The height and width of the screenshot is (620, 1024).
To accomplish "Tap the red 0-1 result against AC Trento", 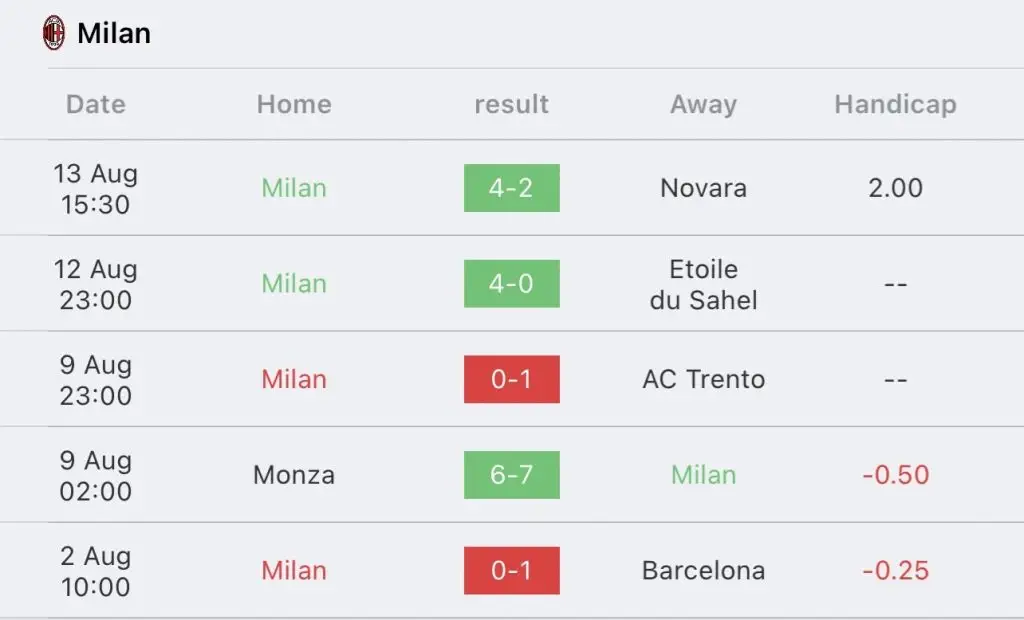I will (512, 379).
